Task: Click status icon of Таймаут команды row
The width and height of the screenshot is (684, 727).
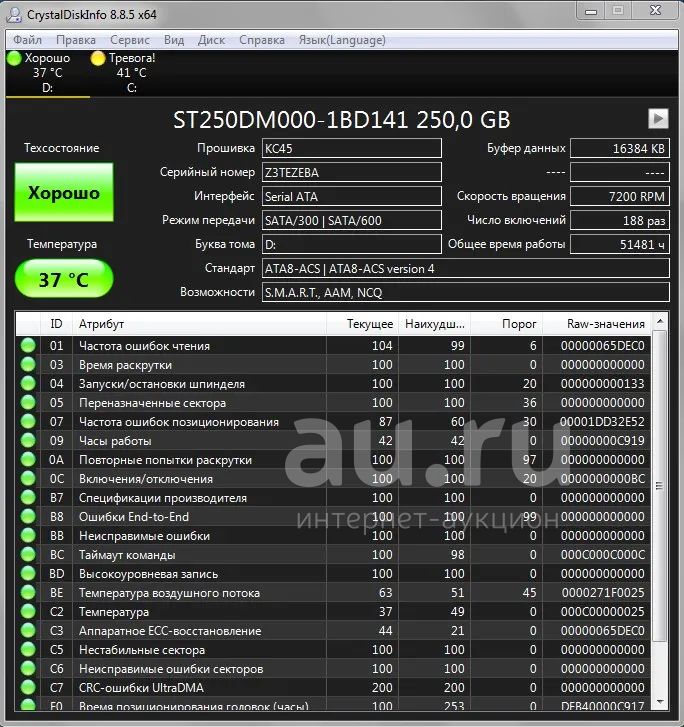Action: (28, 555)
